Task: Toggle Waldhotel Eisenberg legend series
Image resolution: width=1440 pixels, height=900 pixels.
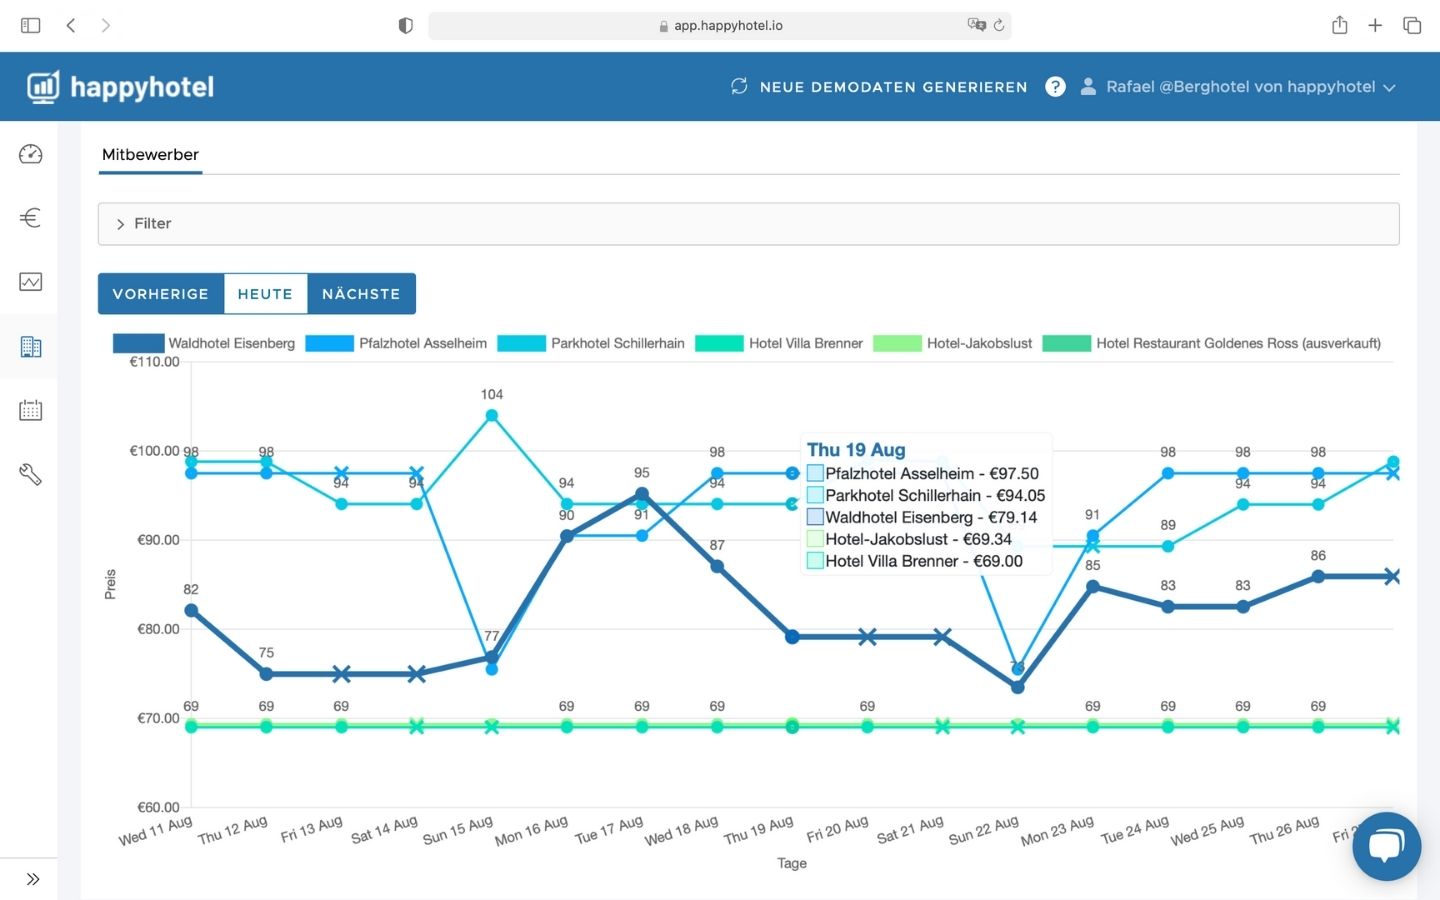Action: click(204, 343)
